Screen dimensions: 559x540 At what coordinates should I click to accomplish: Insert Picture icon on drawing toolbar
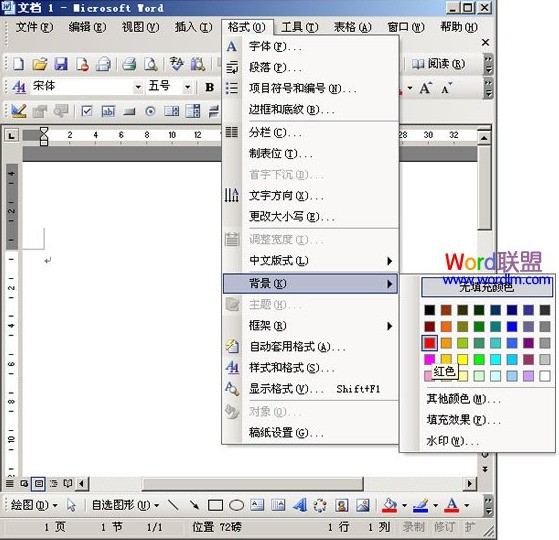click(363, 505)
